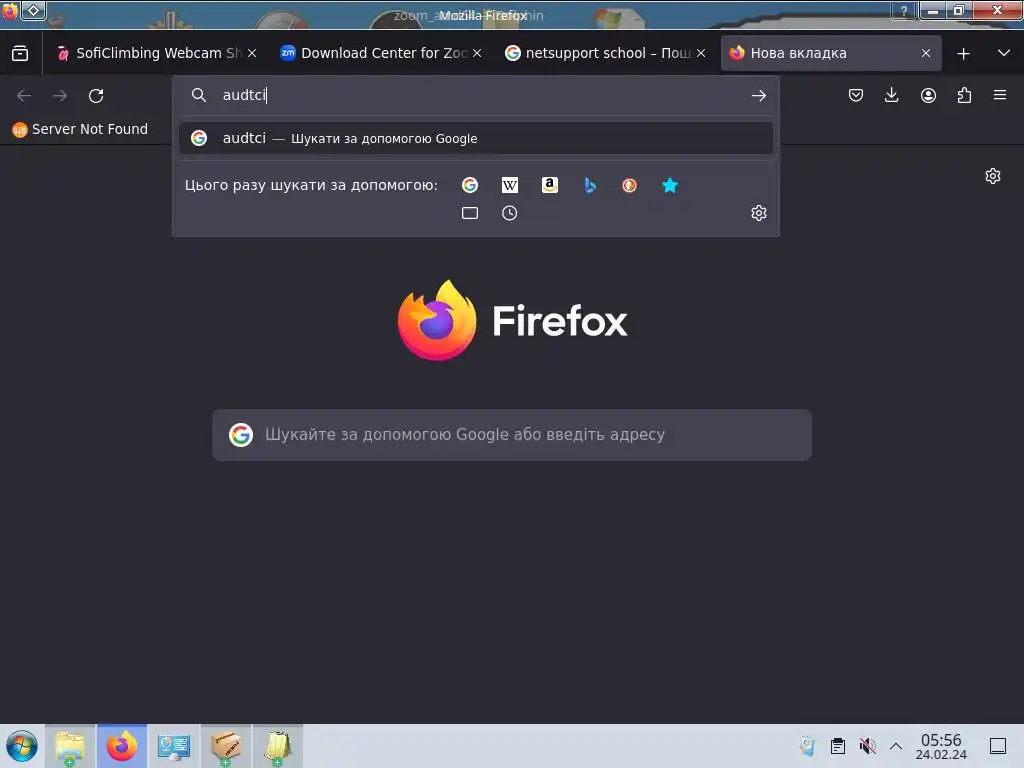Click the window help question button
This screenshot has width=1024, height=768.
[904, 10]
